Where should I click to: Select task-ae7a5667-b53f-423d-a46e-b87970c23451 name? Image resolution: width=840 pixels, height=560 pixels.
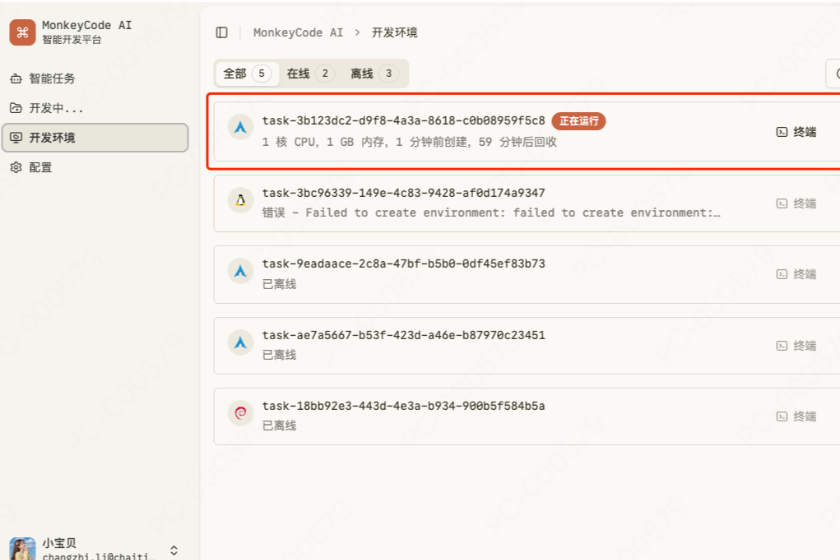[403, 335]
